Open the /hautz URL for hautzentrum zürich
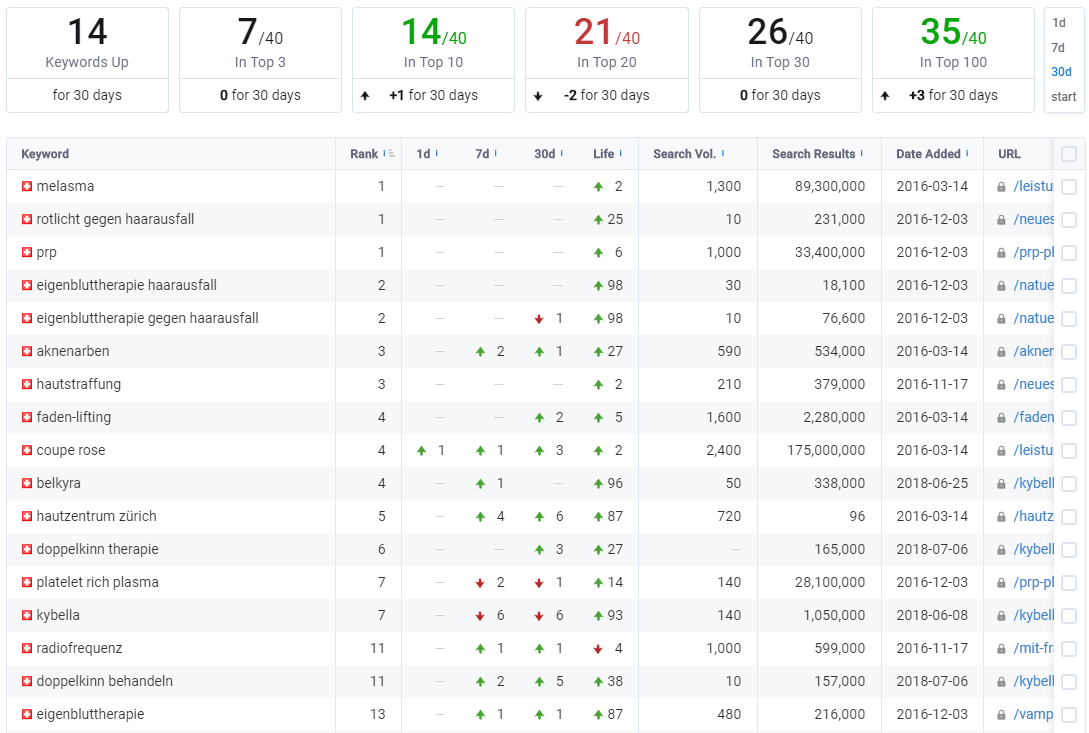1089x733 pixels. pos(1033,516)
